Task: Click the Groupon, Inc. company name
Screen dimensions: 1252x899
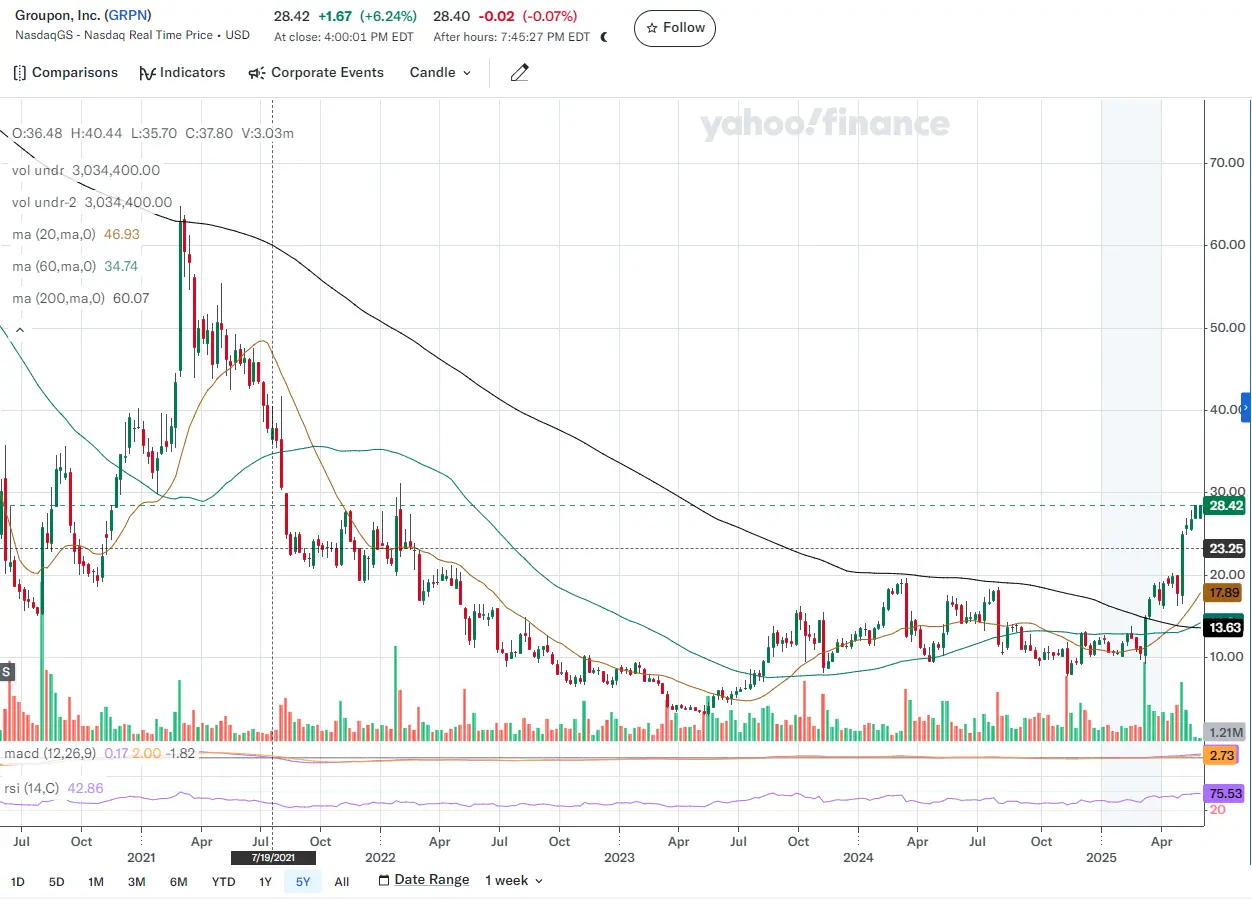Action: click(59, 16)
